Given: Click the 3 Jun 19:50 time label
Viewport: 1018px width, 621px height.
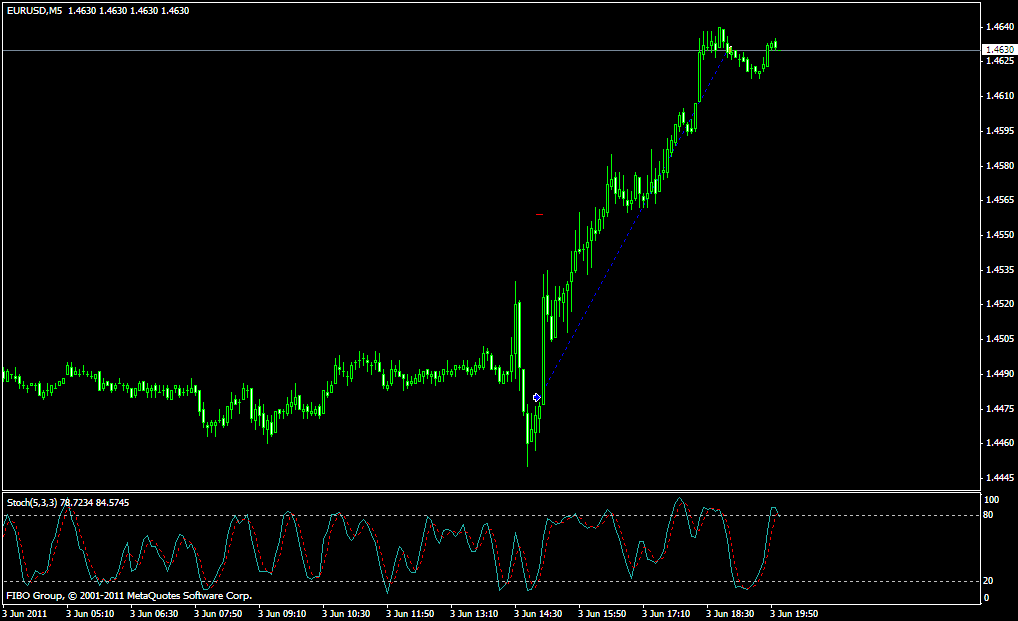Looking at the screenshot, I should (x=795, y=613).
